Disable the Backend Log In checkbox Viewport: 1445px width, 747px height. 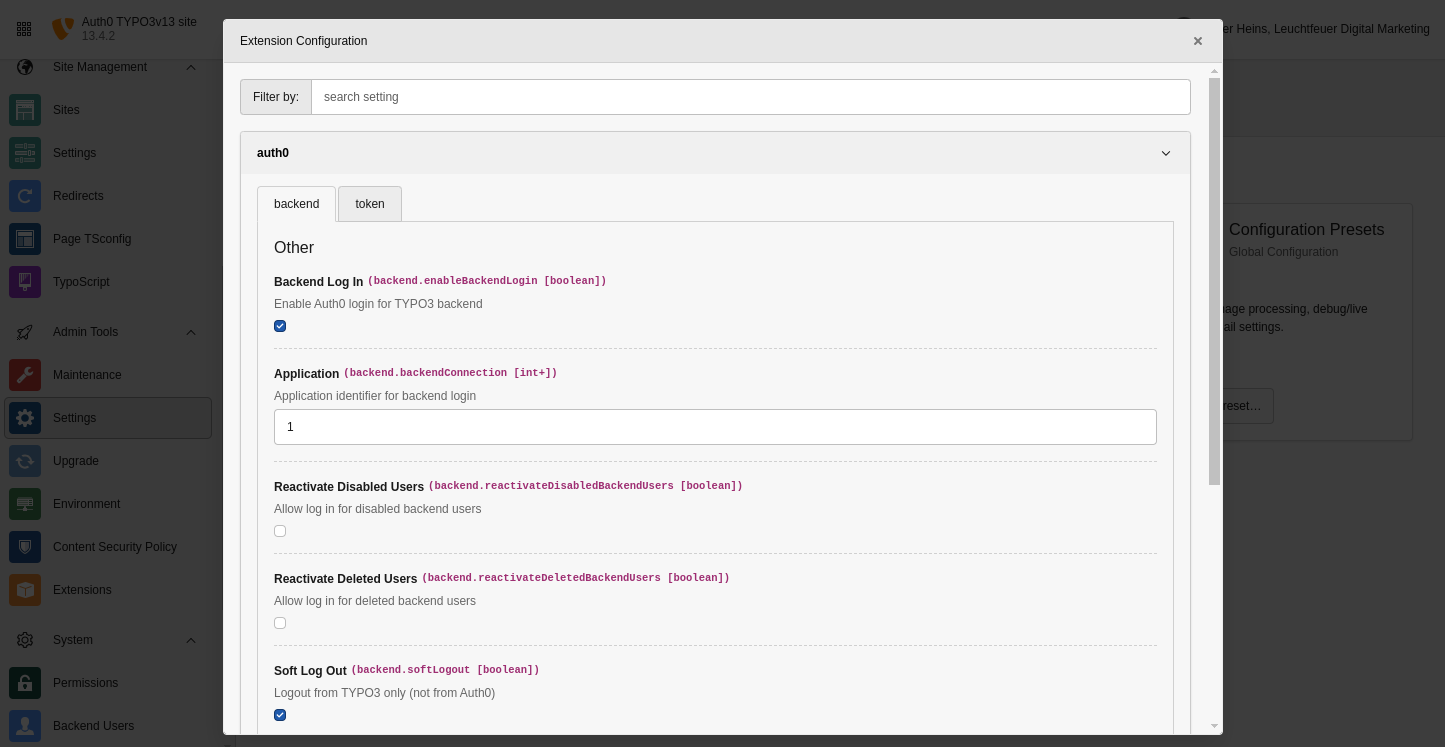280,326
